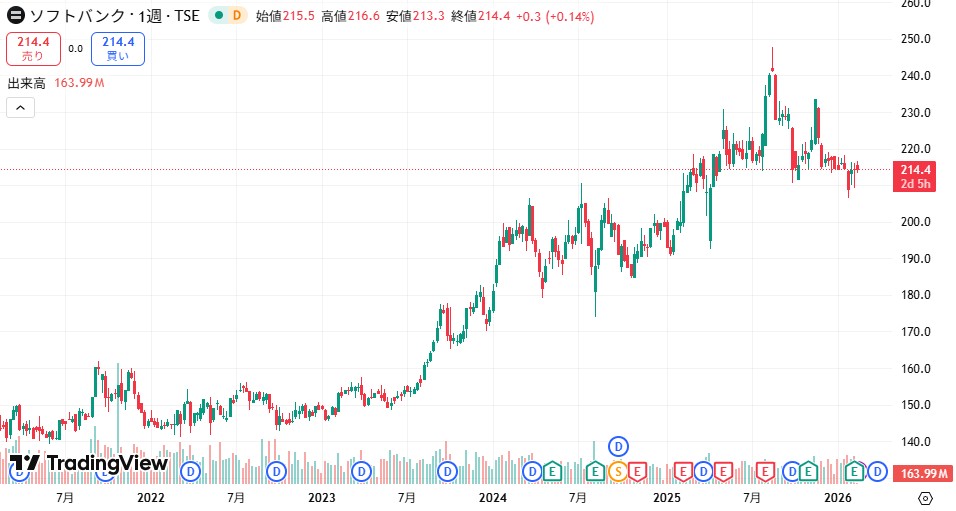Click the 始値215.5 open value
Screen dimensions: 956x511
(285, 16)
